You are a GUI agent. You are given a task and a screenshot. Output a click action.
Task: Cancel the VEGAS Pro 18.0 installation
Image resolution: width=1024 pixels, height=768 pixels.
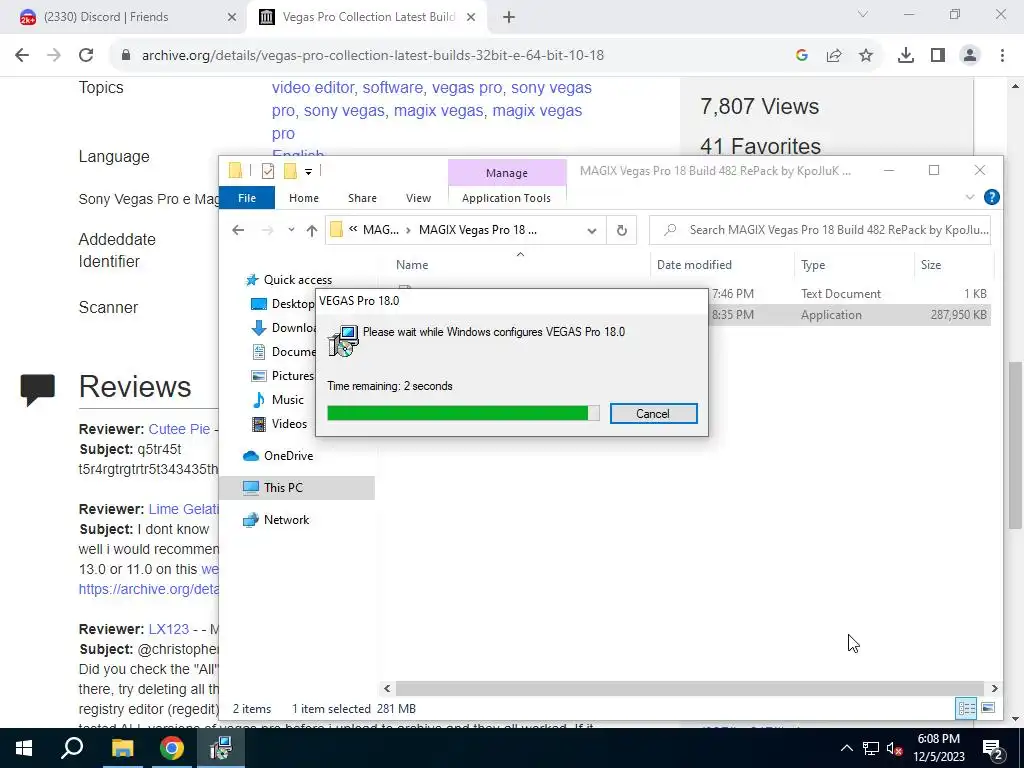[x=653, y=413]
